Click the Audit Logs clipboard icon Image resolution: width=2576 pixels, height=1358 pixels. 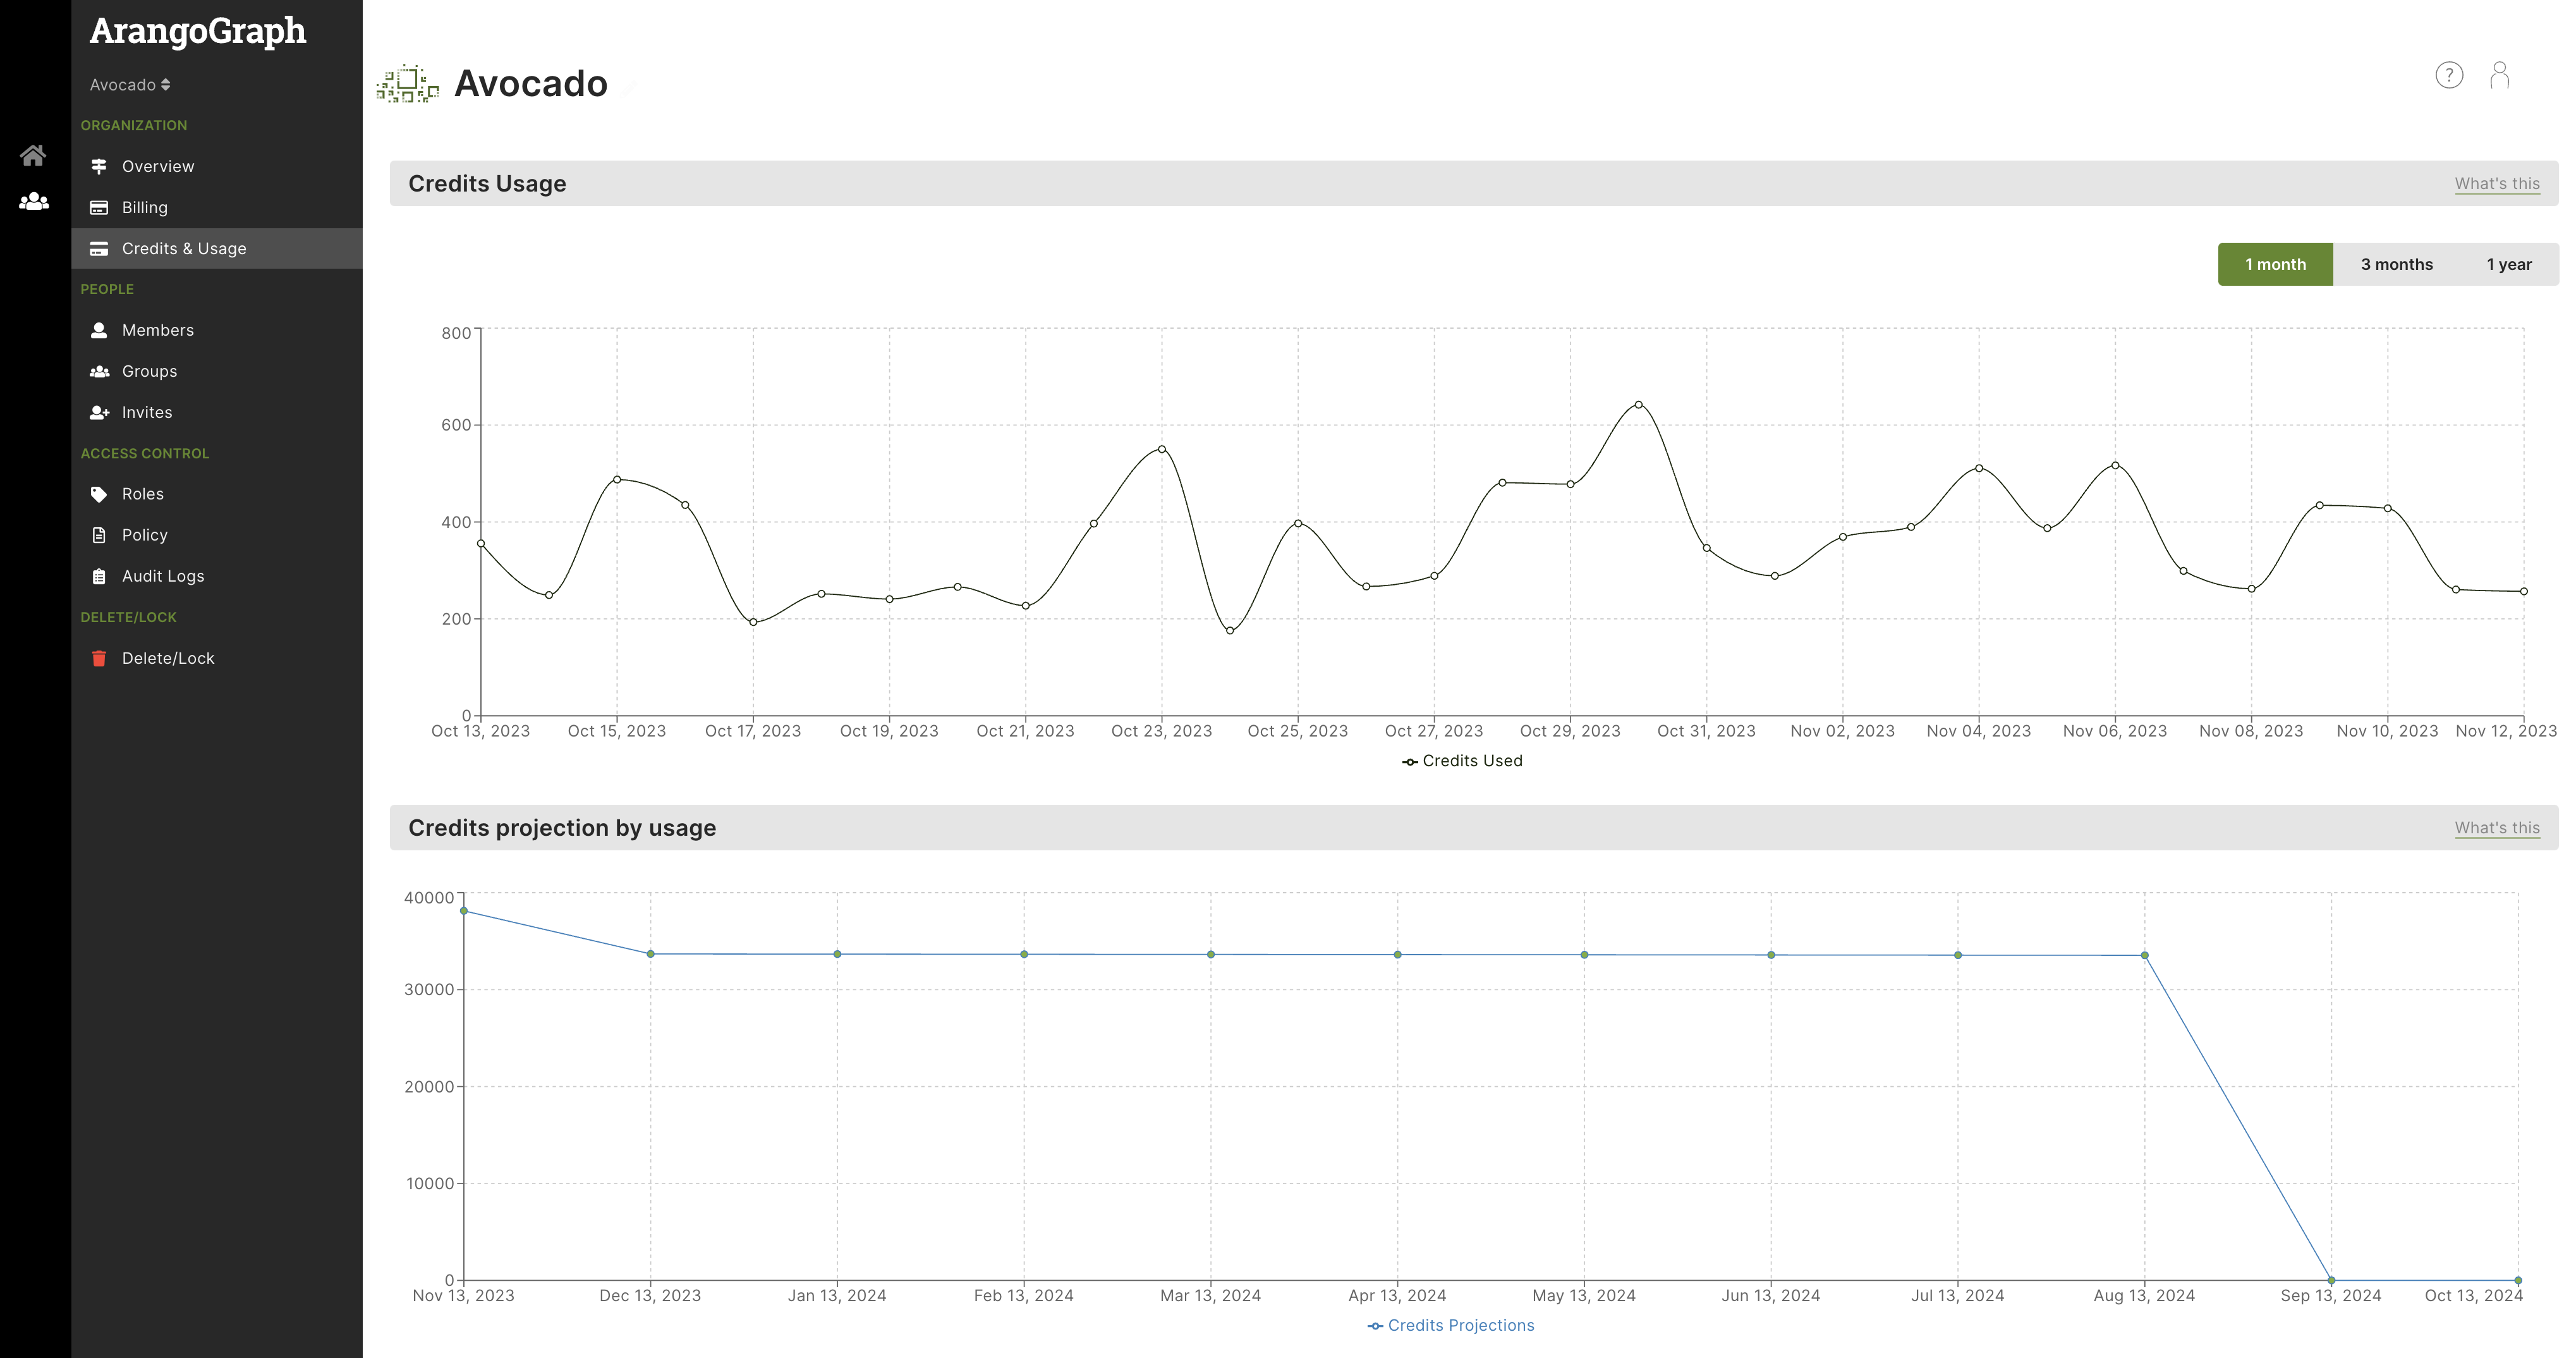99,576
